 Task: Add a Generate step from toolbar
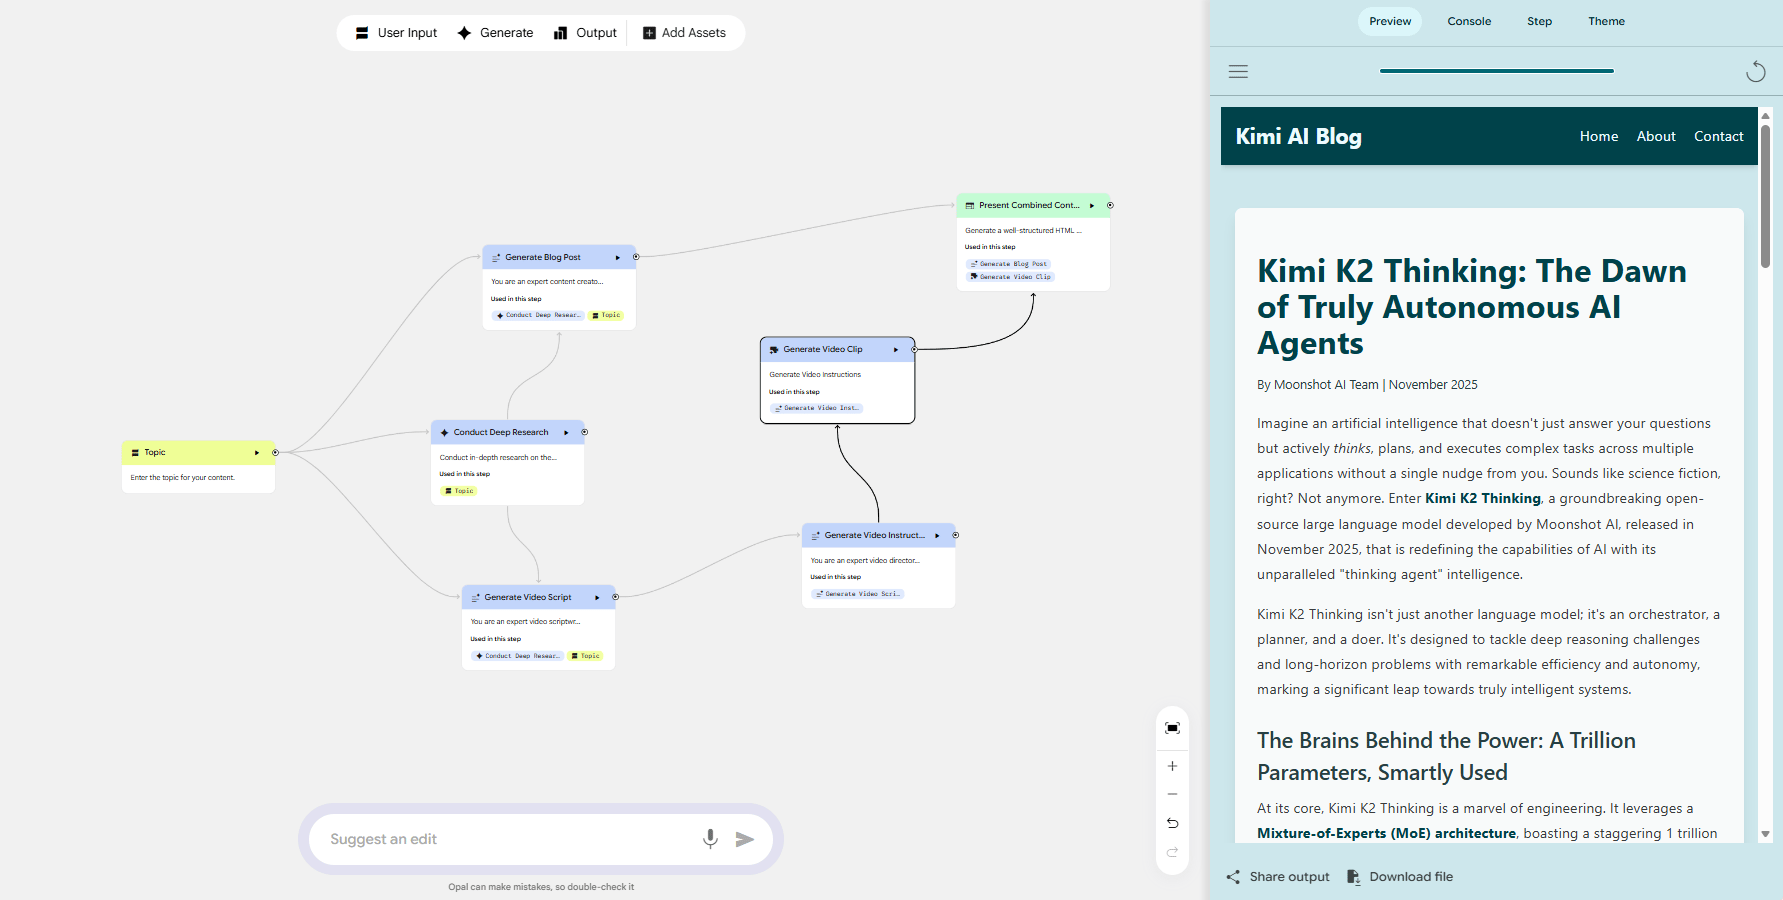coord(495,33)
